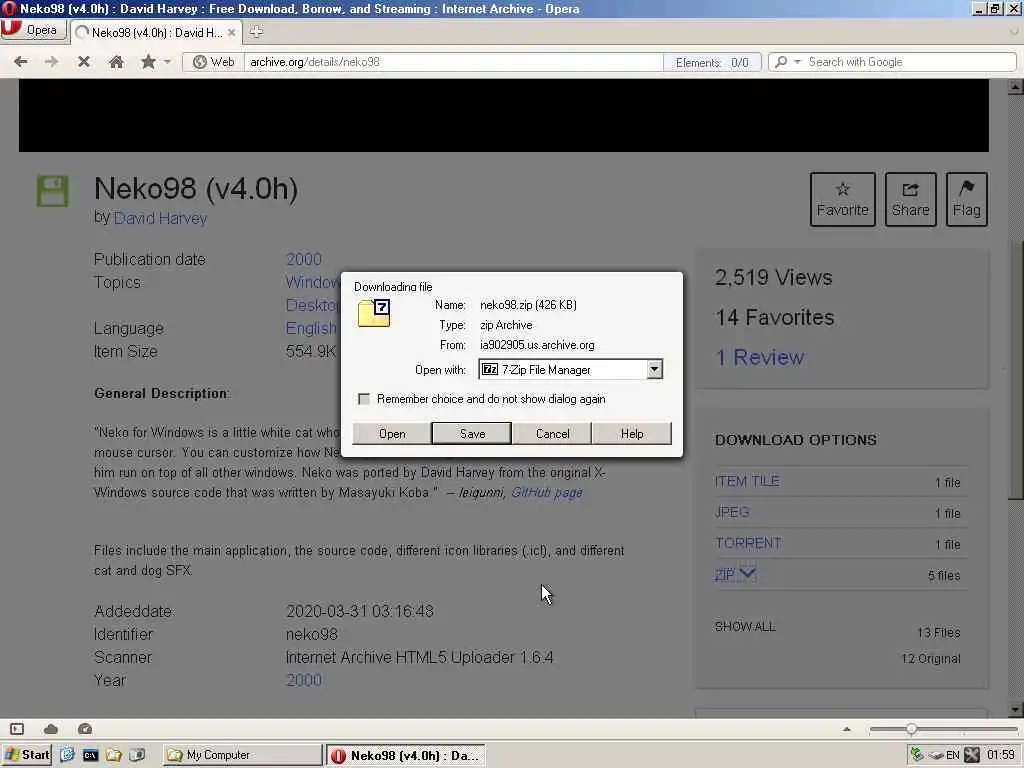
Task: Open the bookmark star dropdown arrow
Action: click(x=167, y=62)
